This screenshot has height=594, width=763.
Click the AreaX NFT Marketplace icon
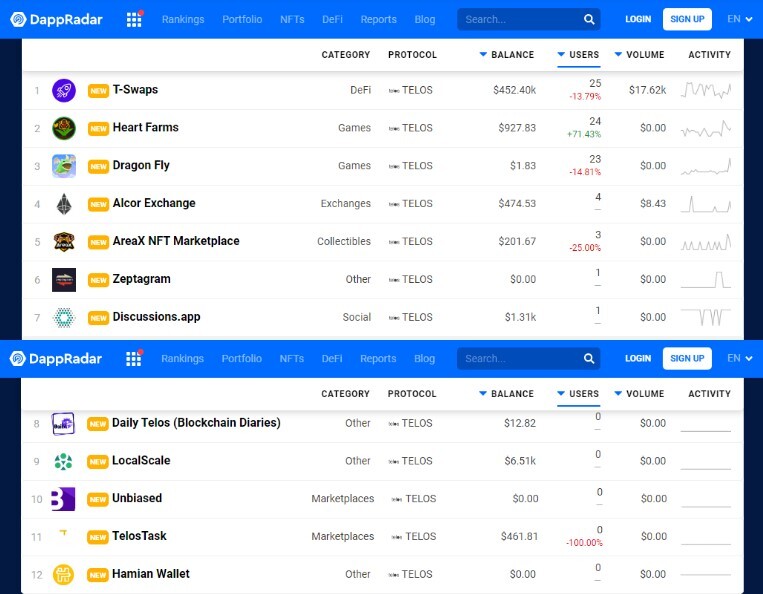tap(64, 242)
